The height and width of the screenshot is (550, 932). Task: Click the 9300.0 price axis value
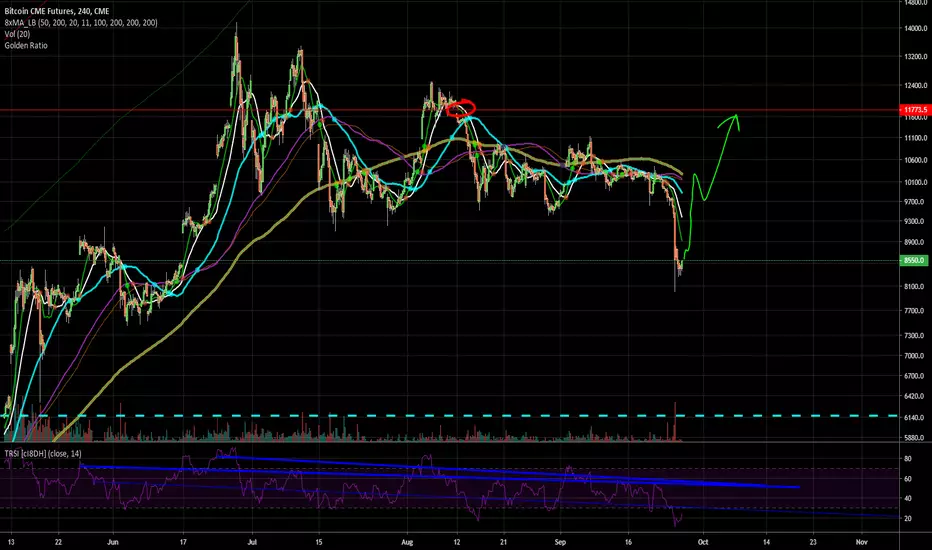tap(914, 221)
